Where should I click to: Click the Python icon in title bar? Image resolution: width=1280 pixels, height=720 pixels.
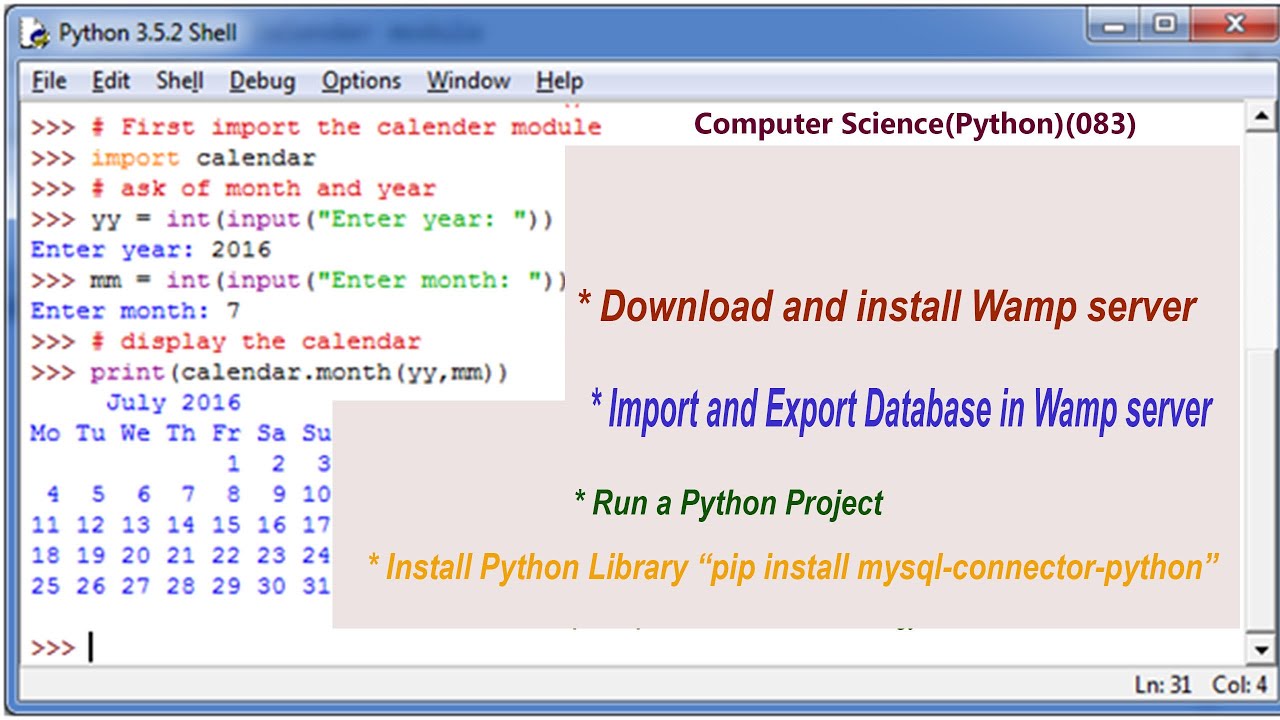point(37,35)
